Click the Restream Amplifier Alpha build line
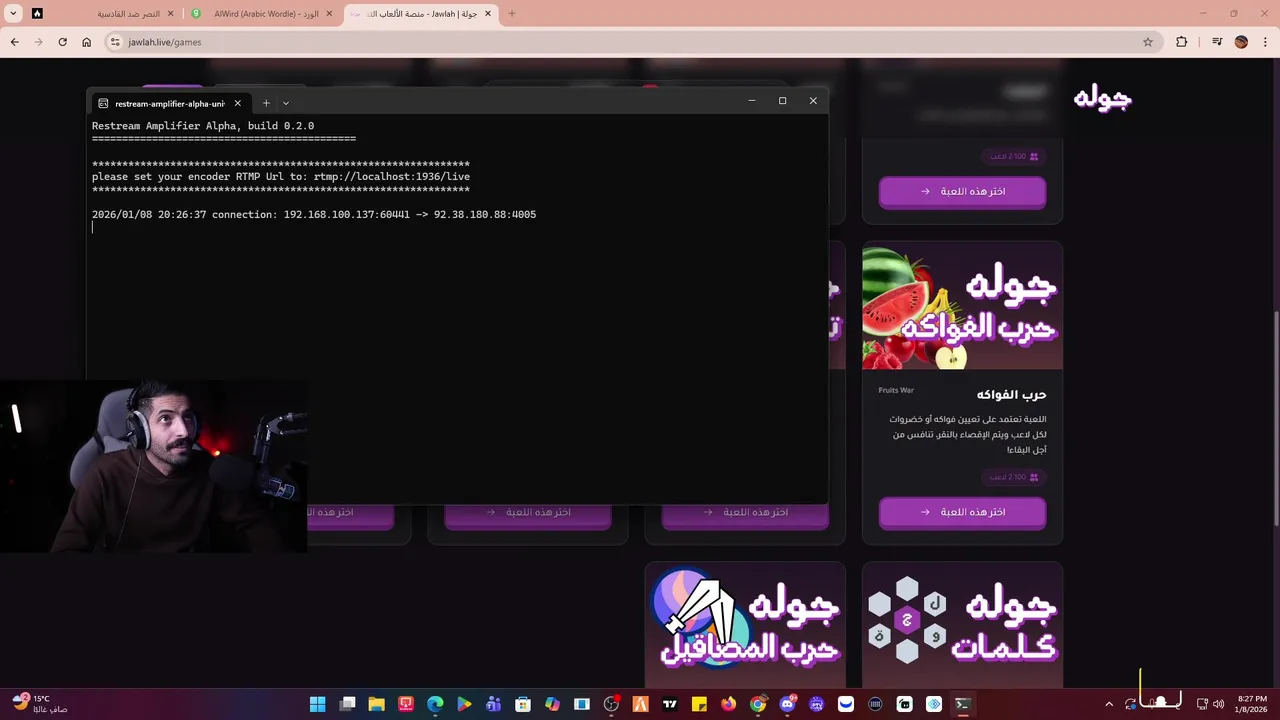Image resolution: width=1280 pixels, height=720 pixels. click(x=203, y=126)
